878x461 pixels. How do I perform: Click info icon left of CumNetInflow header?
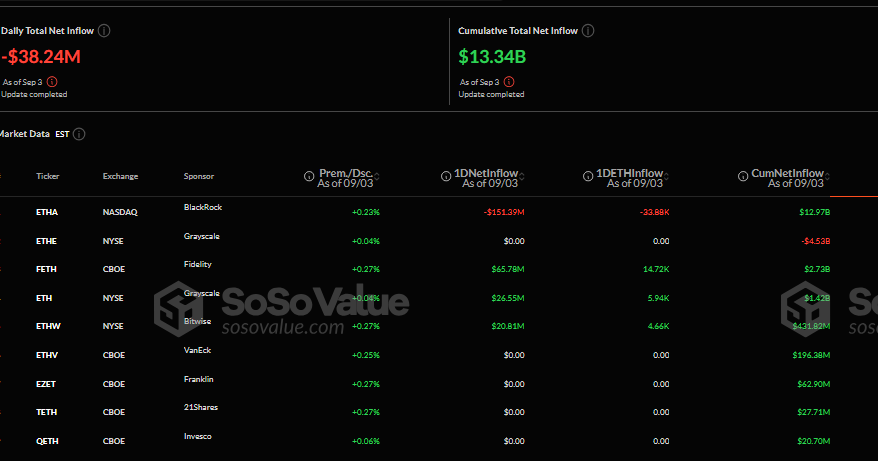tap(746, 176)
